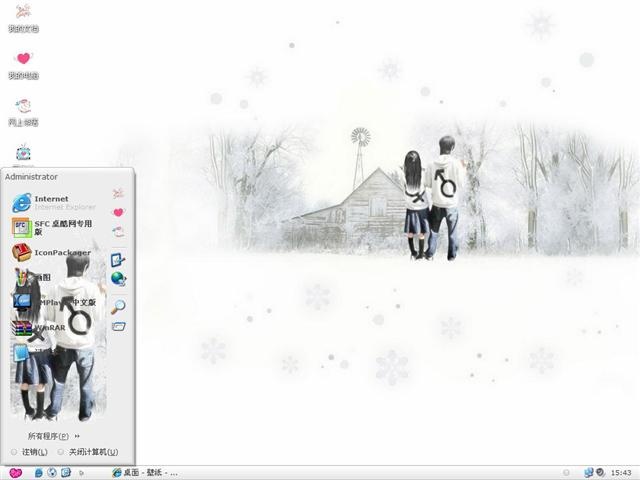Expand the quick launch overflow arrow
Viewport: 640px width, 480px height.
(x=82, y=473)
